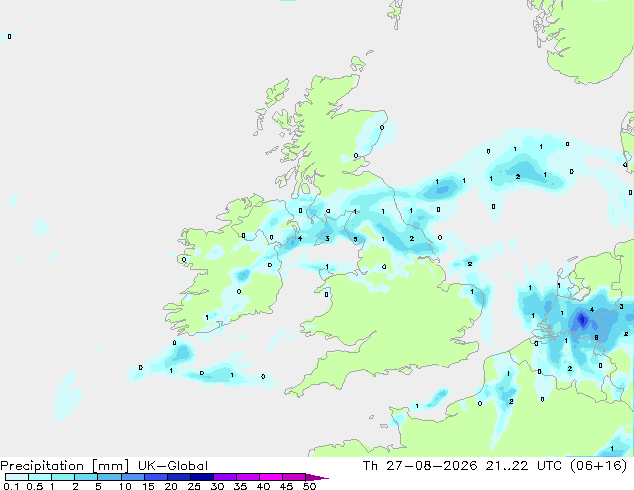Screen dimensions: 634x490
Task: Click the '20' legend scale label
Action: click(x=171, y=486)
